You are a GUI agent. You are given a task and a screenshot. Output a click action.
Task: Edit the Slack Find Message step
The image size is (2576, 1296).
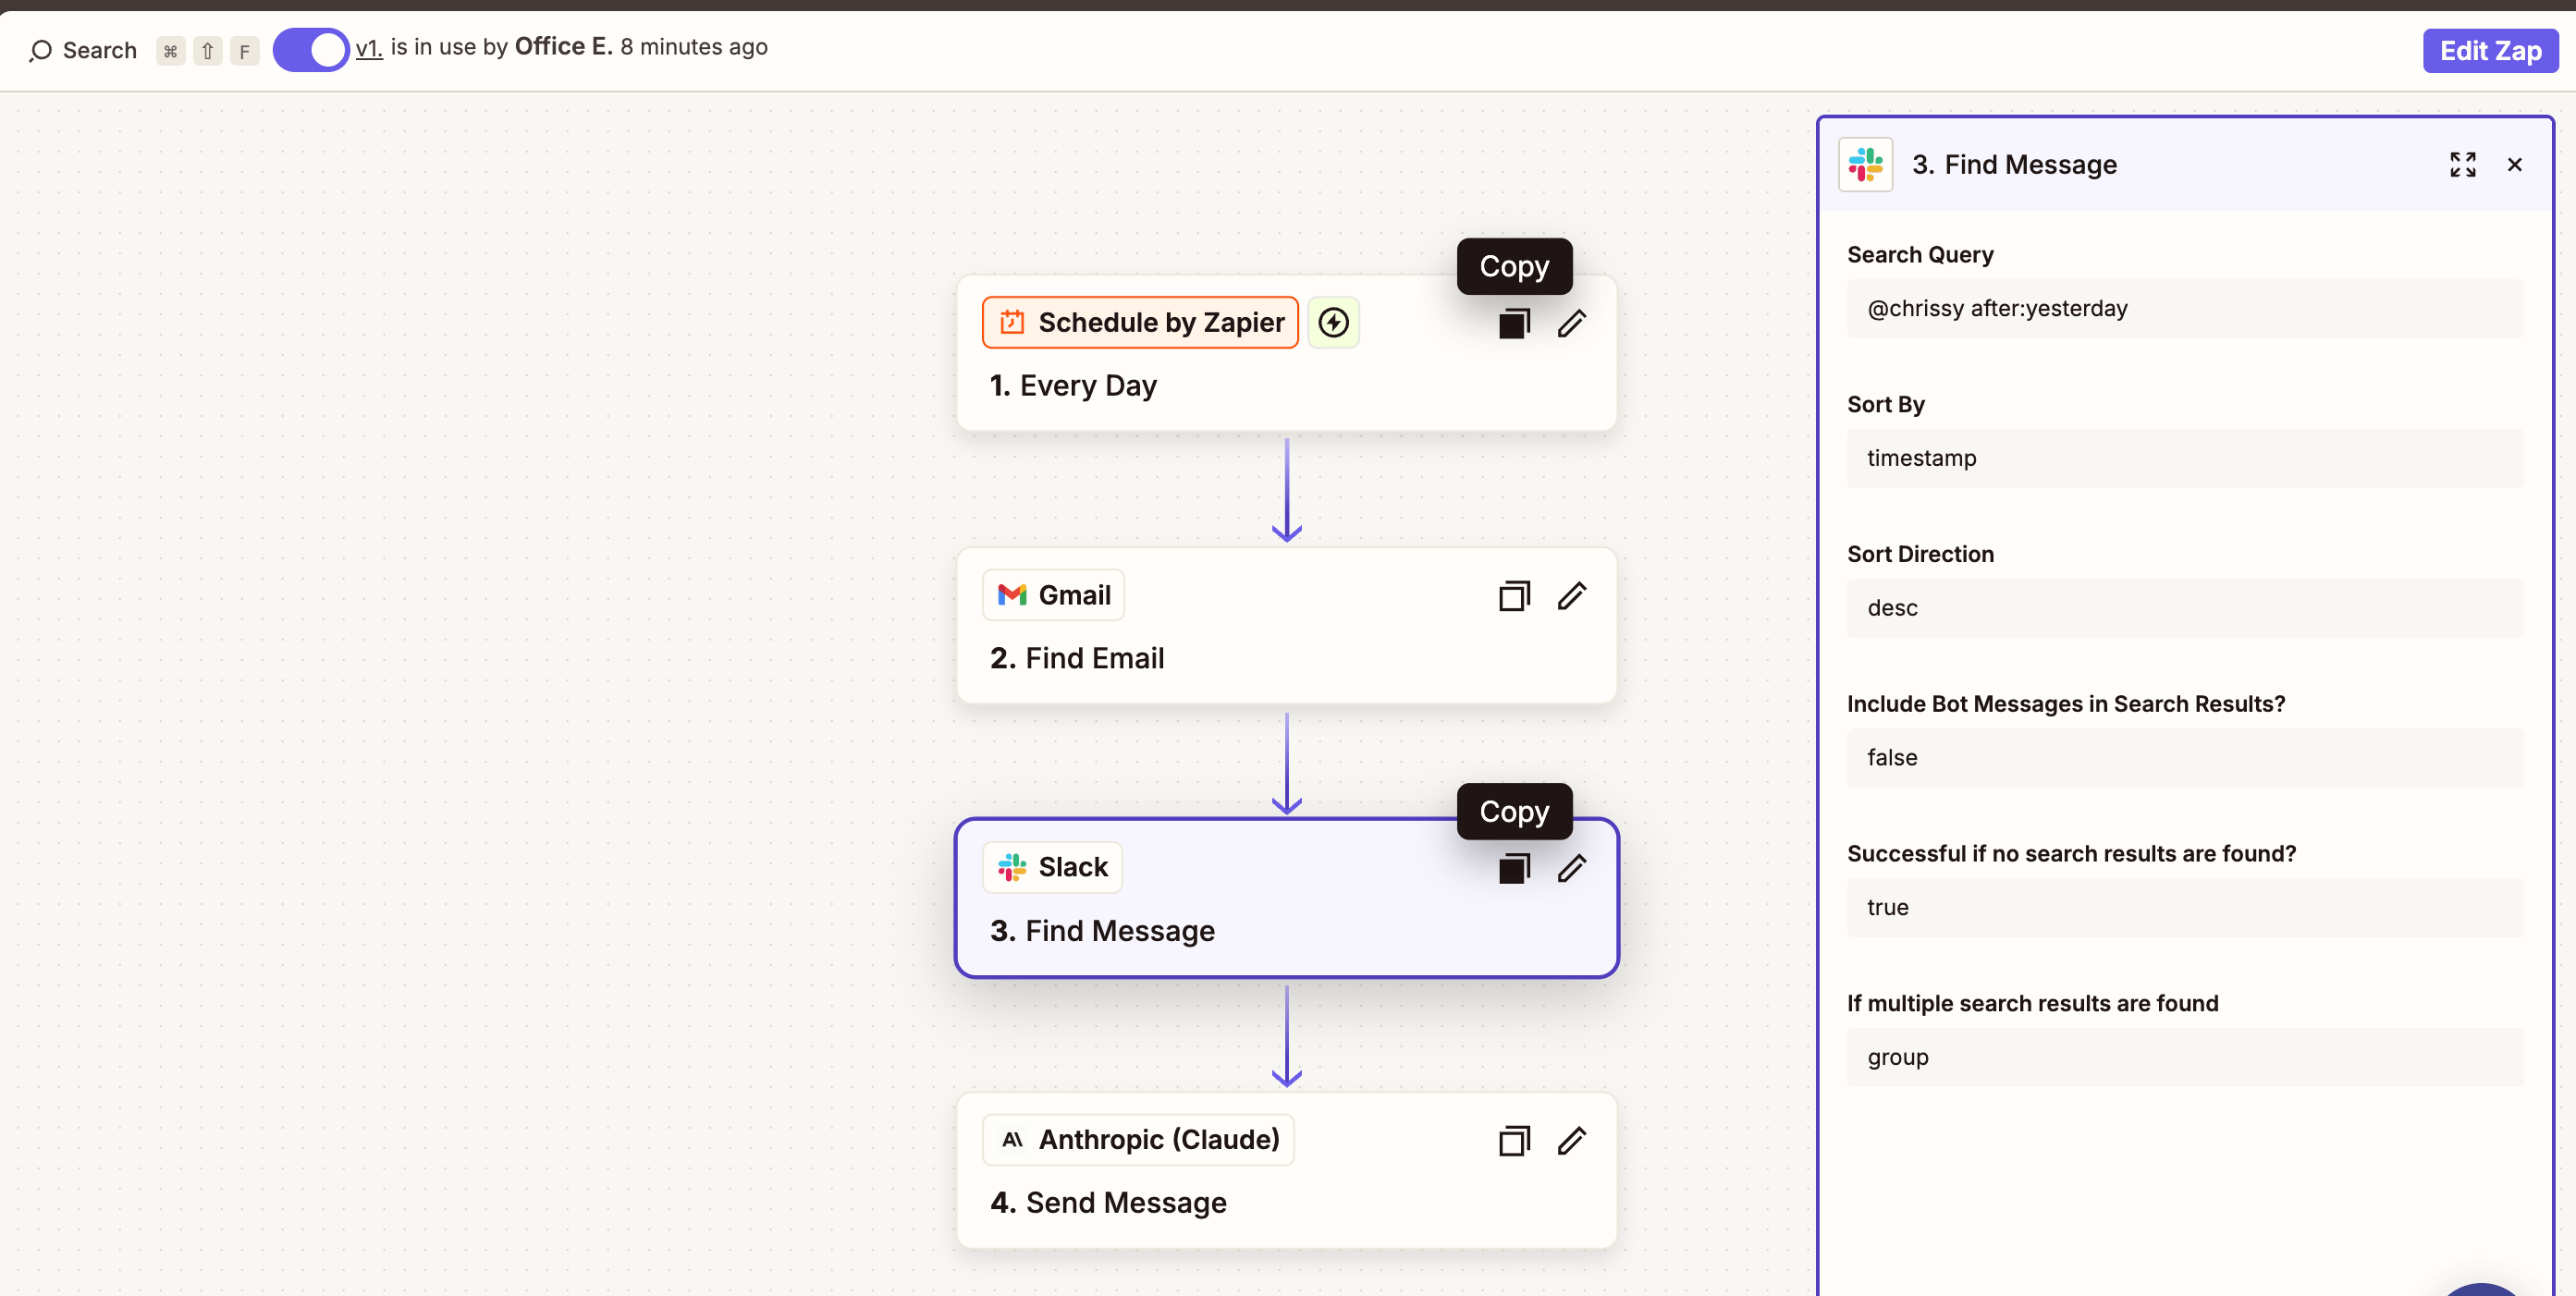(x=1571, y=868)
